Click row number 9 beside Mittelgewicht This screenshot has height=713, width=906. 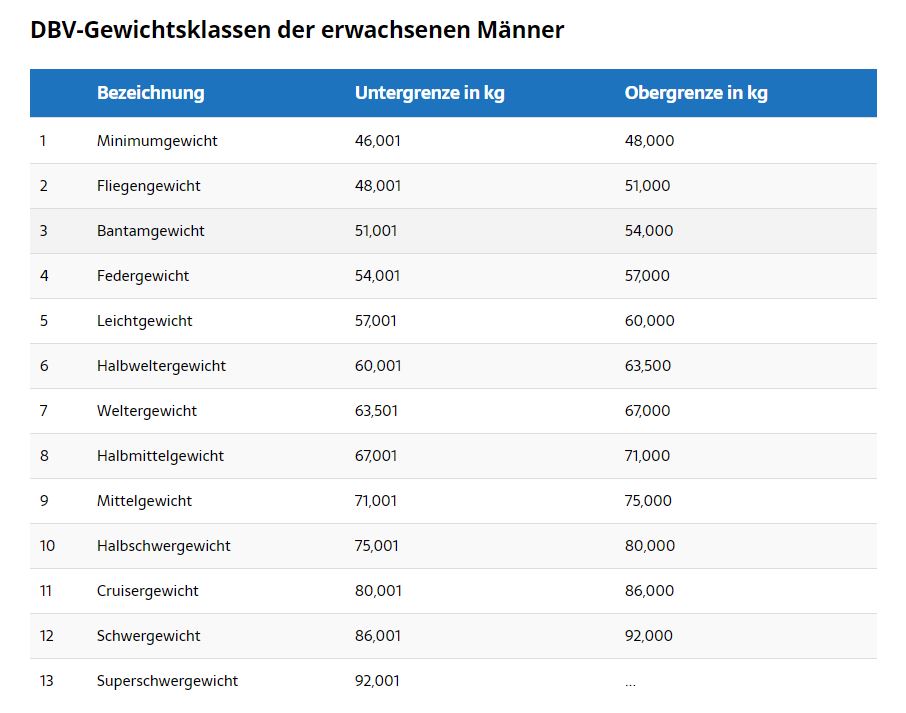point(44,502)
